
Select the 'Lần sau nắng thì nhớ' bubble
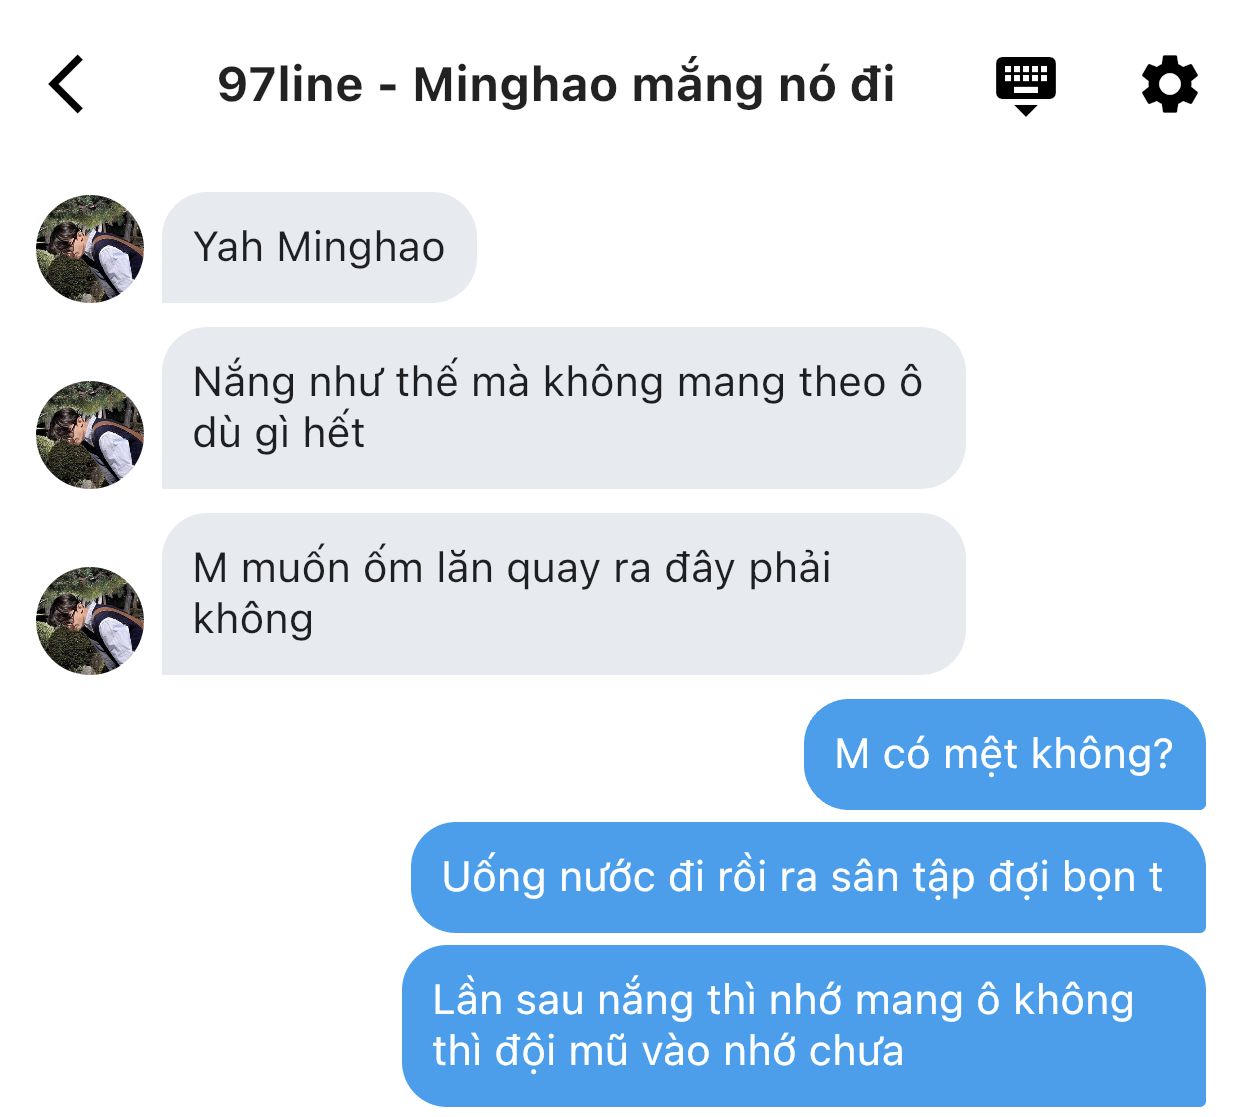(804, 1026)
